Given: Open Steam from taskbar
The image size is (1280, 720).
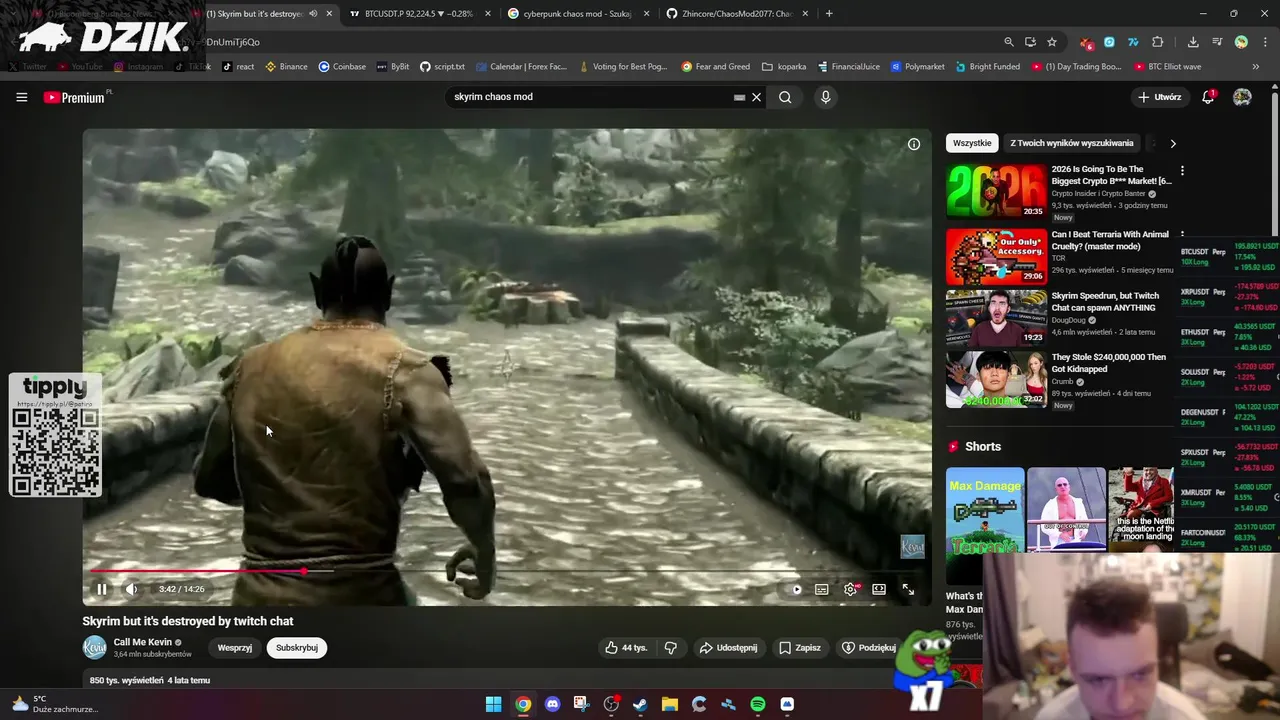Looking at the screenshot, I should [640, 704].
